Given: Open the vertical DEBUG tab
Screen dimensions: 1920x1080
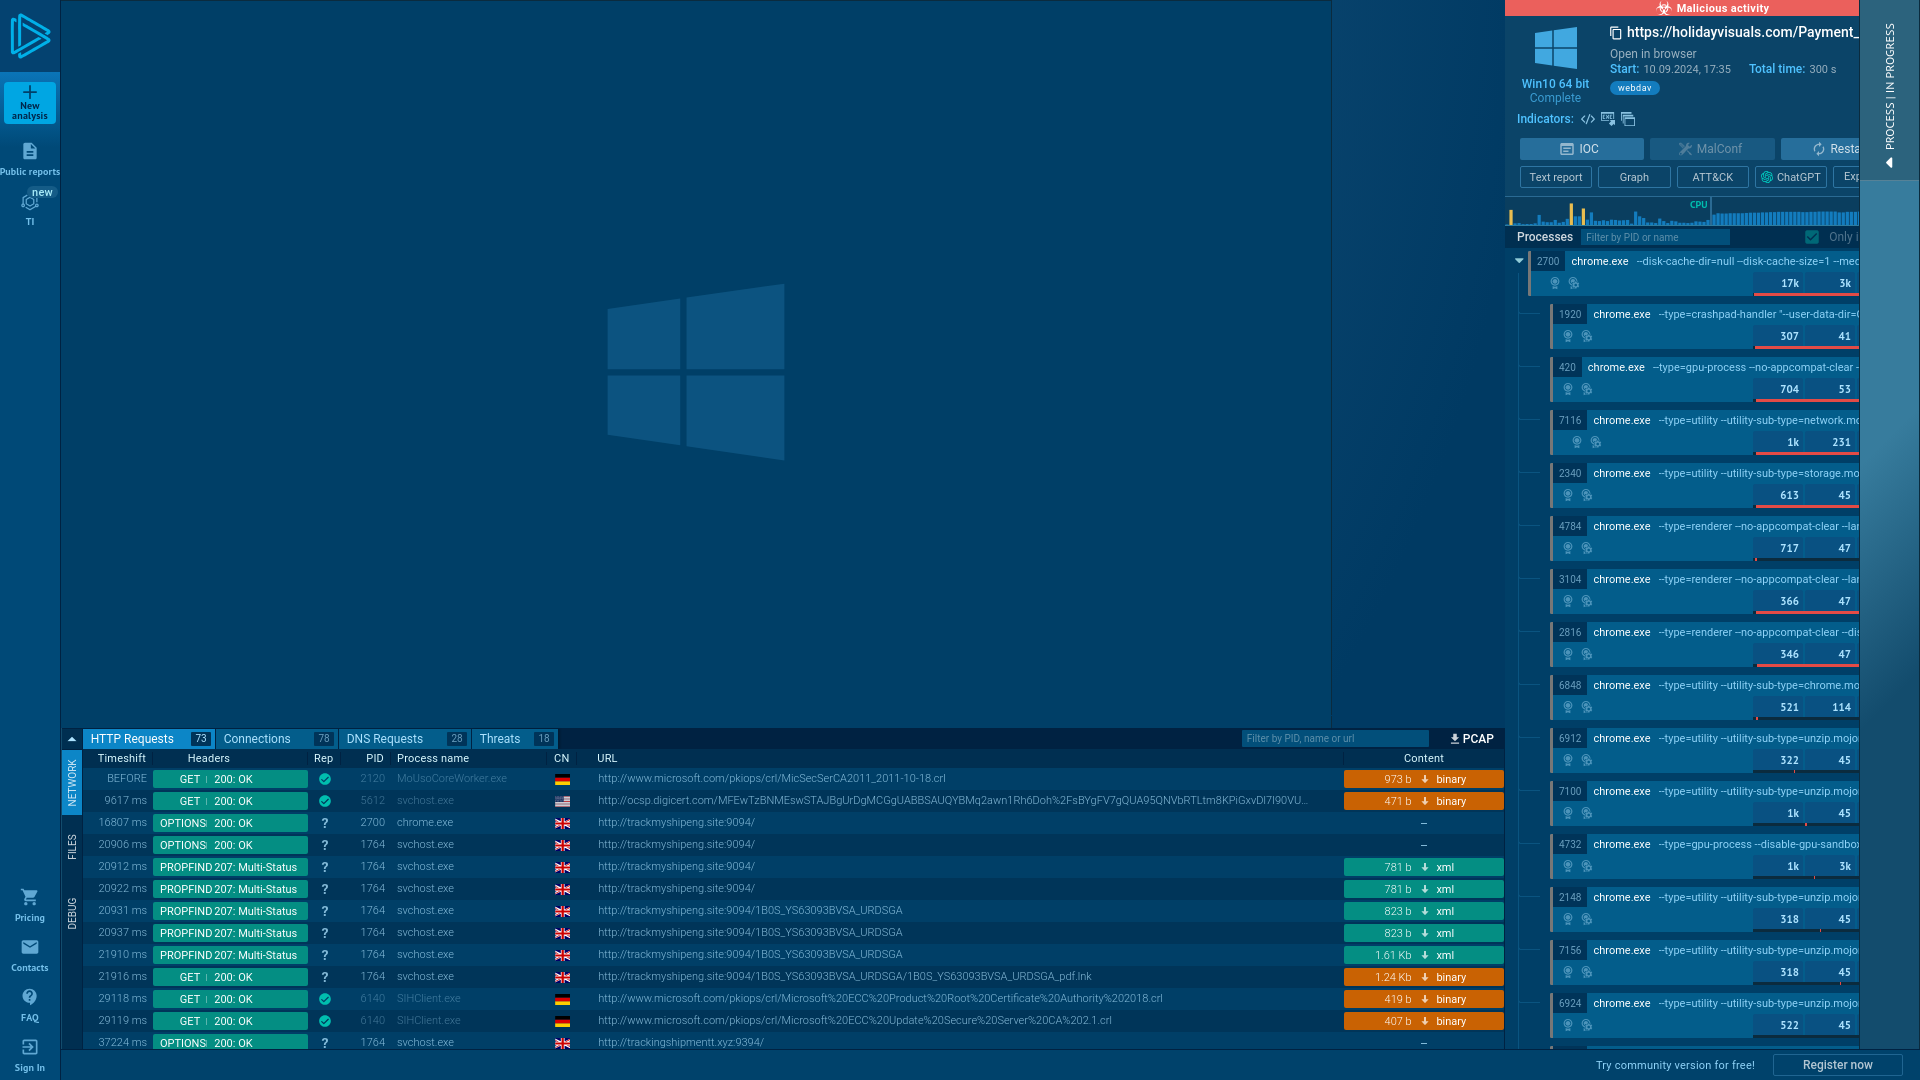Looking at the screenshot, I should click(72, 913).
